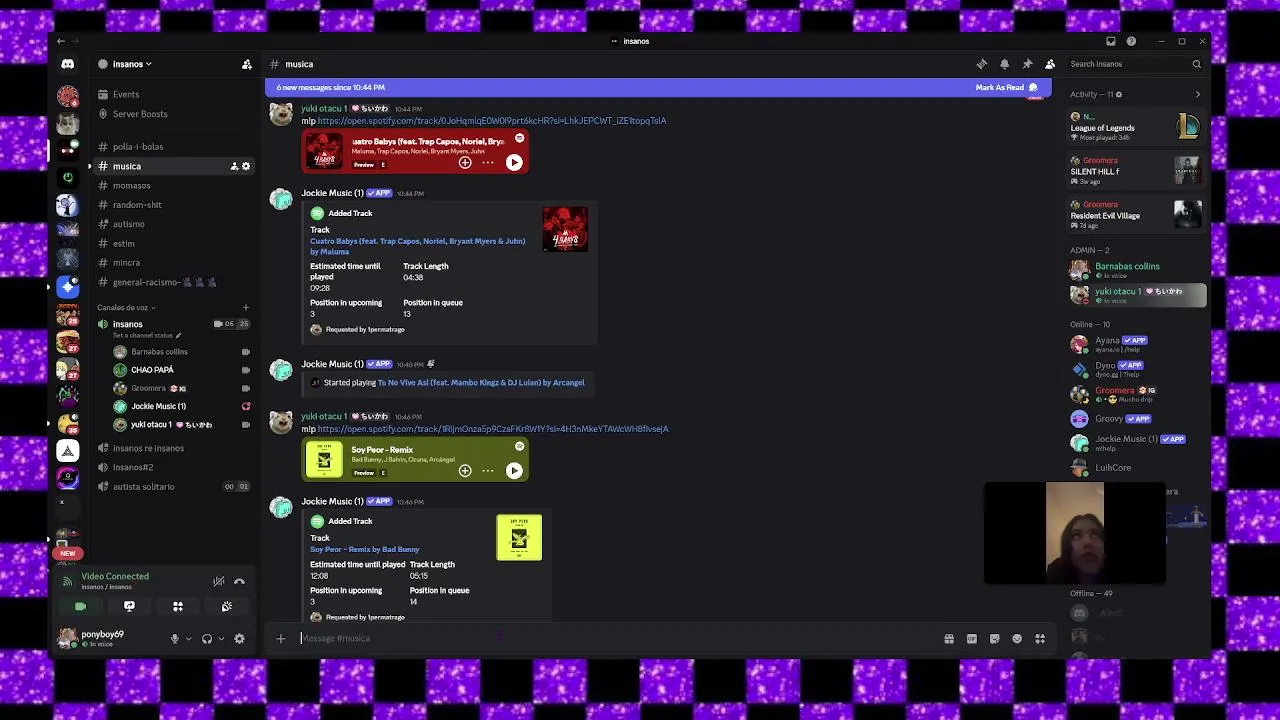This screenshot has height=720, width=1280.
Task: Open more options on Cuatro Babys embed
Action: (488, 162)
